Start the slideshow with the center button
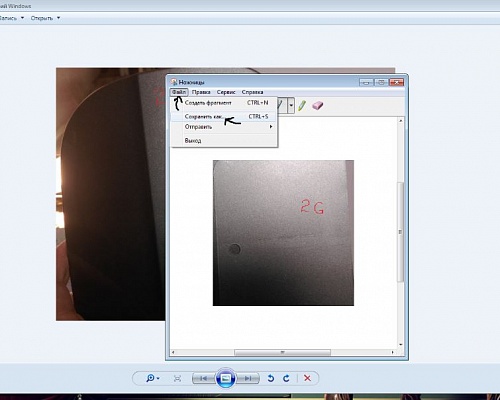This screenshot has height=400, width=500. [x=226, y=378]
